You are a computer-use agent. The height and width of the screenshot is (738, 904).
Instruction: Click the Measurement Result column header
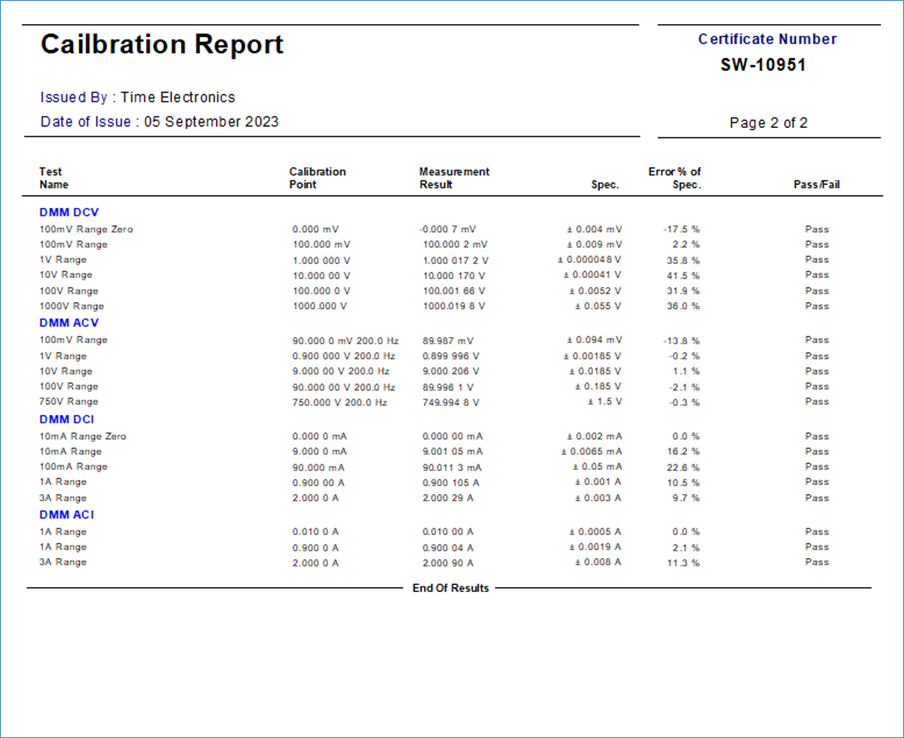[x=454, y=178]
